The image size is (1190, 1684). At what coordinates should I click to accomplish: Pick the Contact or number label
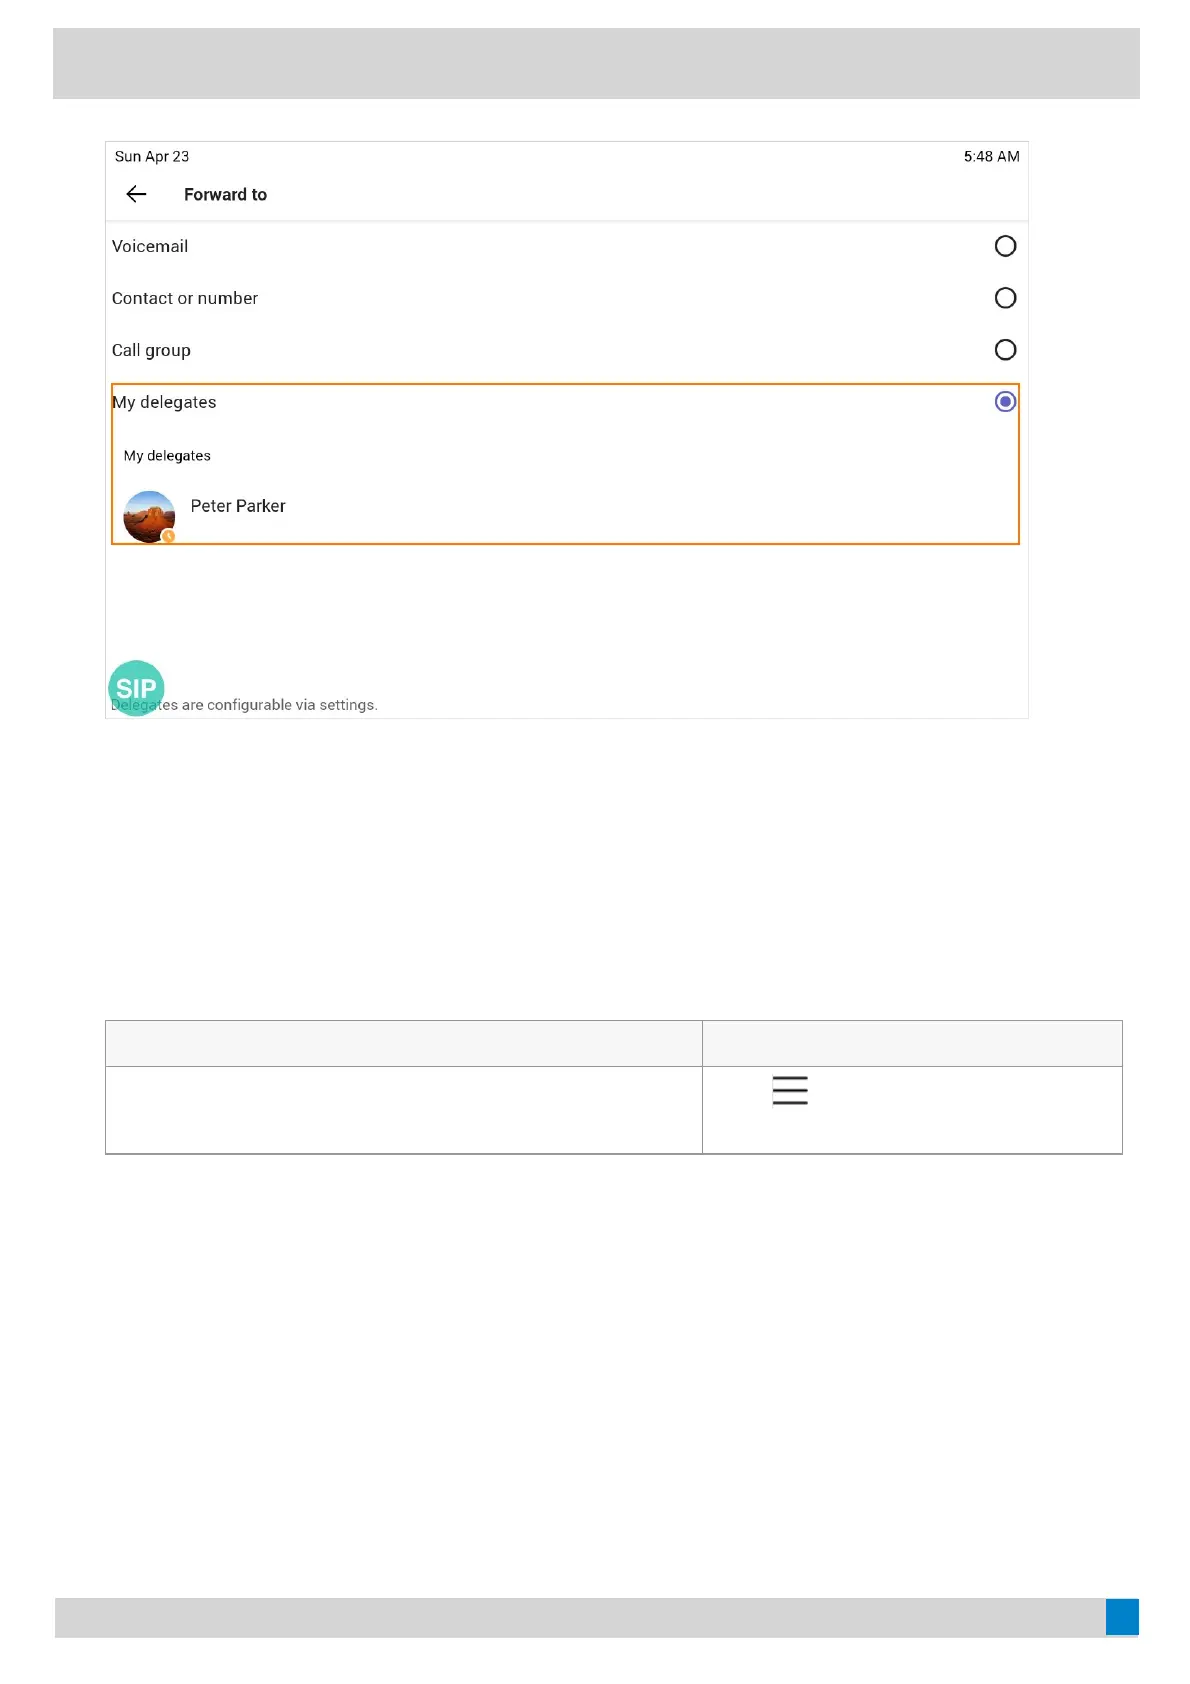185,298
